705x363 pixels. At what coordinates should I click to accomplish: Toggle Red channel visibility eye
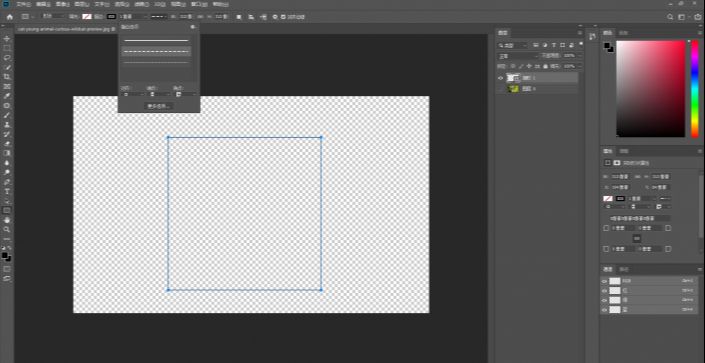coord(604,291)
